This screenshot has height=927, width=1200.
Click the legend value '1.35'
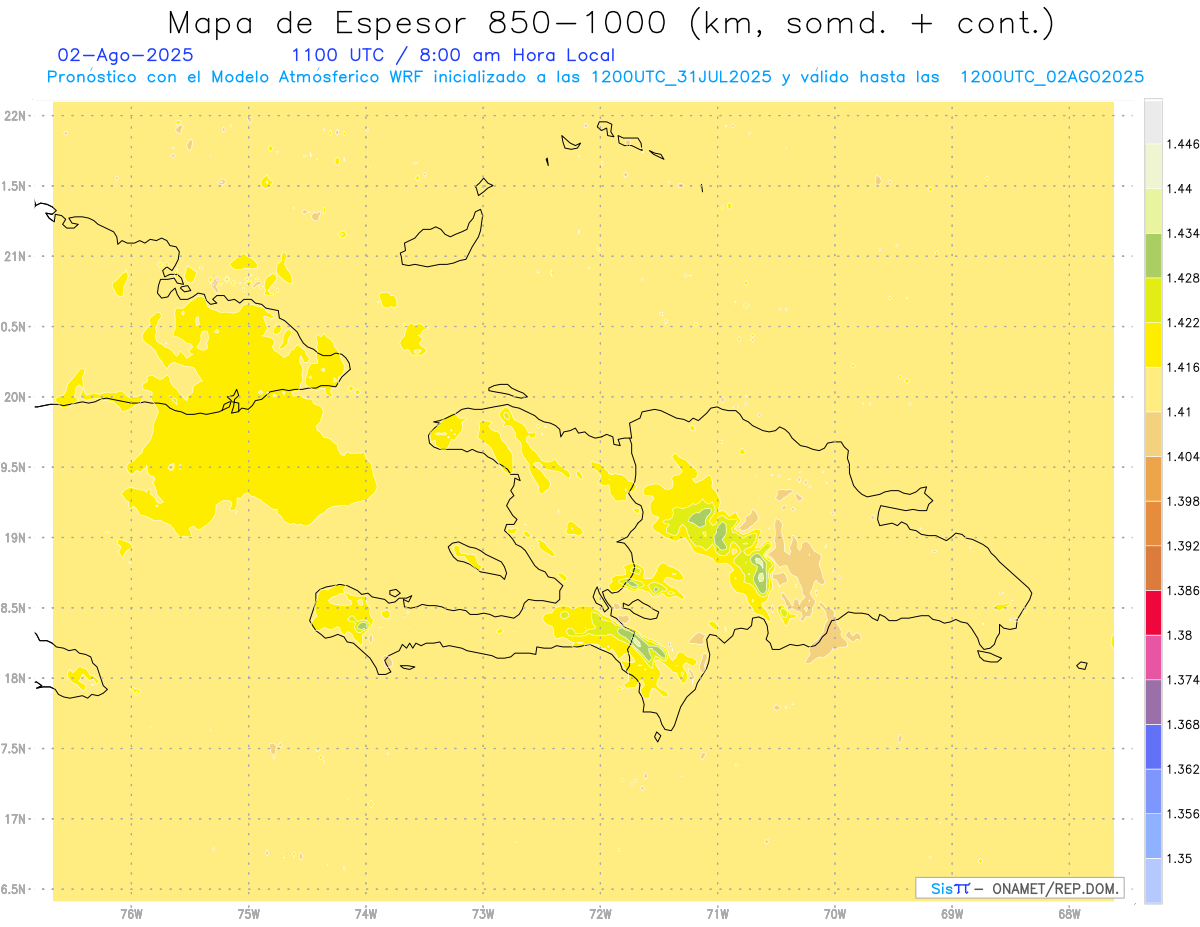click(1178, 858)
